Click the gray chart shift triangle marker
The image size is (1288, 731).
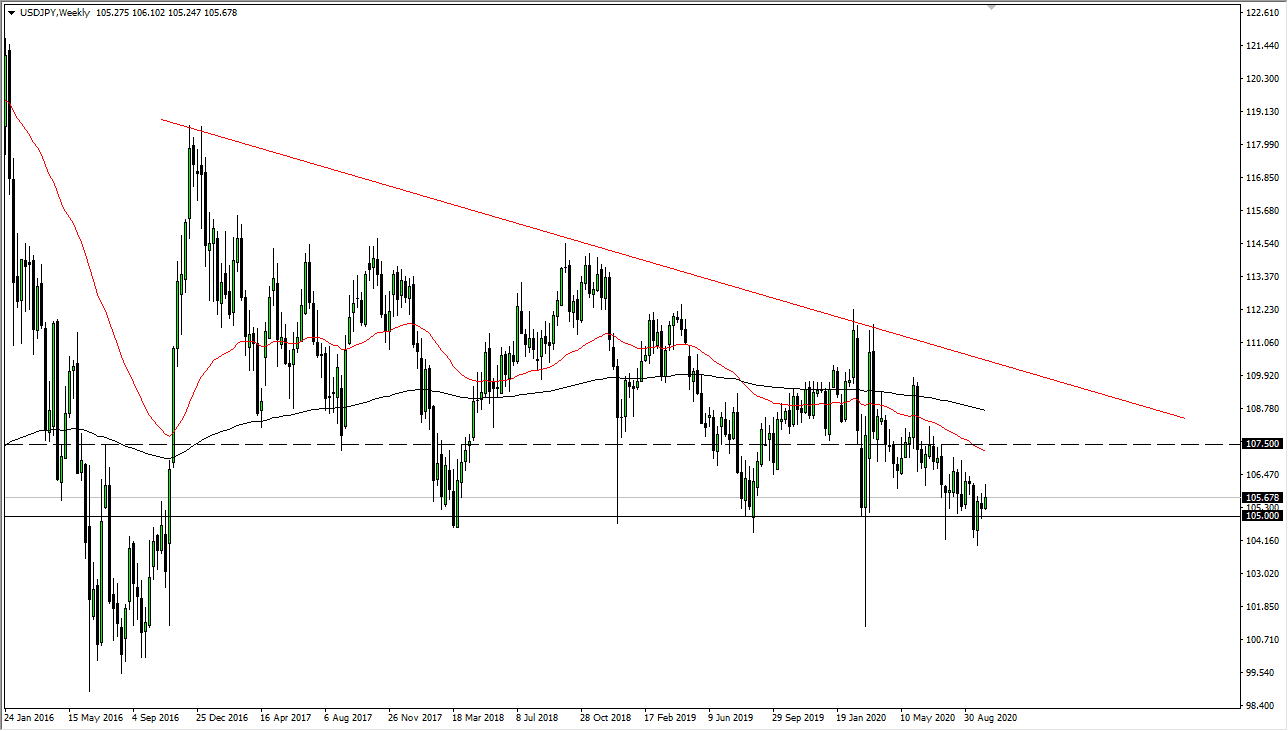coord(991,7)
